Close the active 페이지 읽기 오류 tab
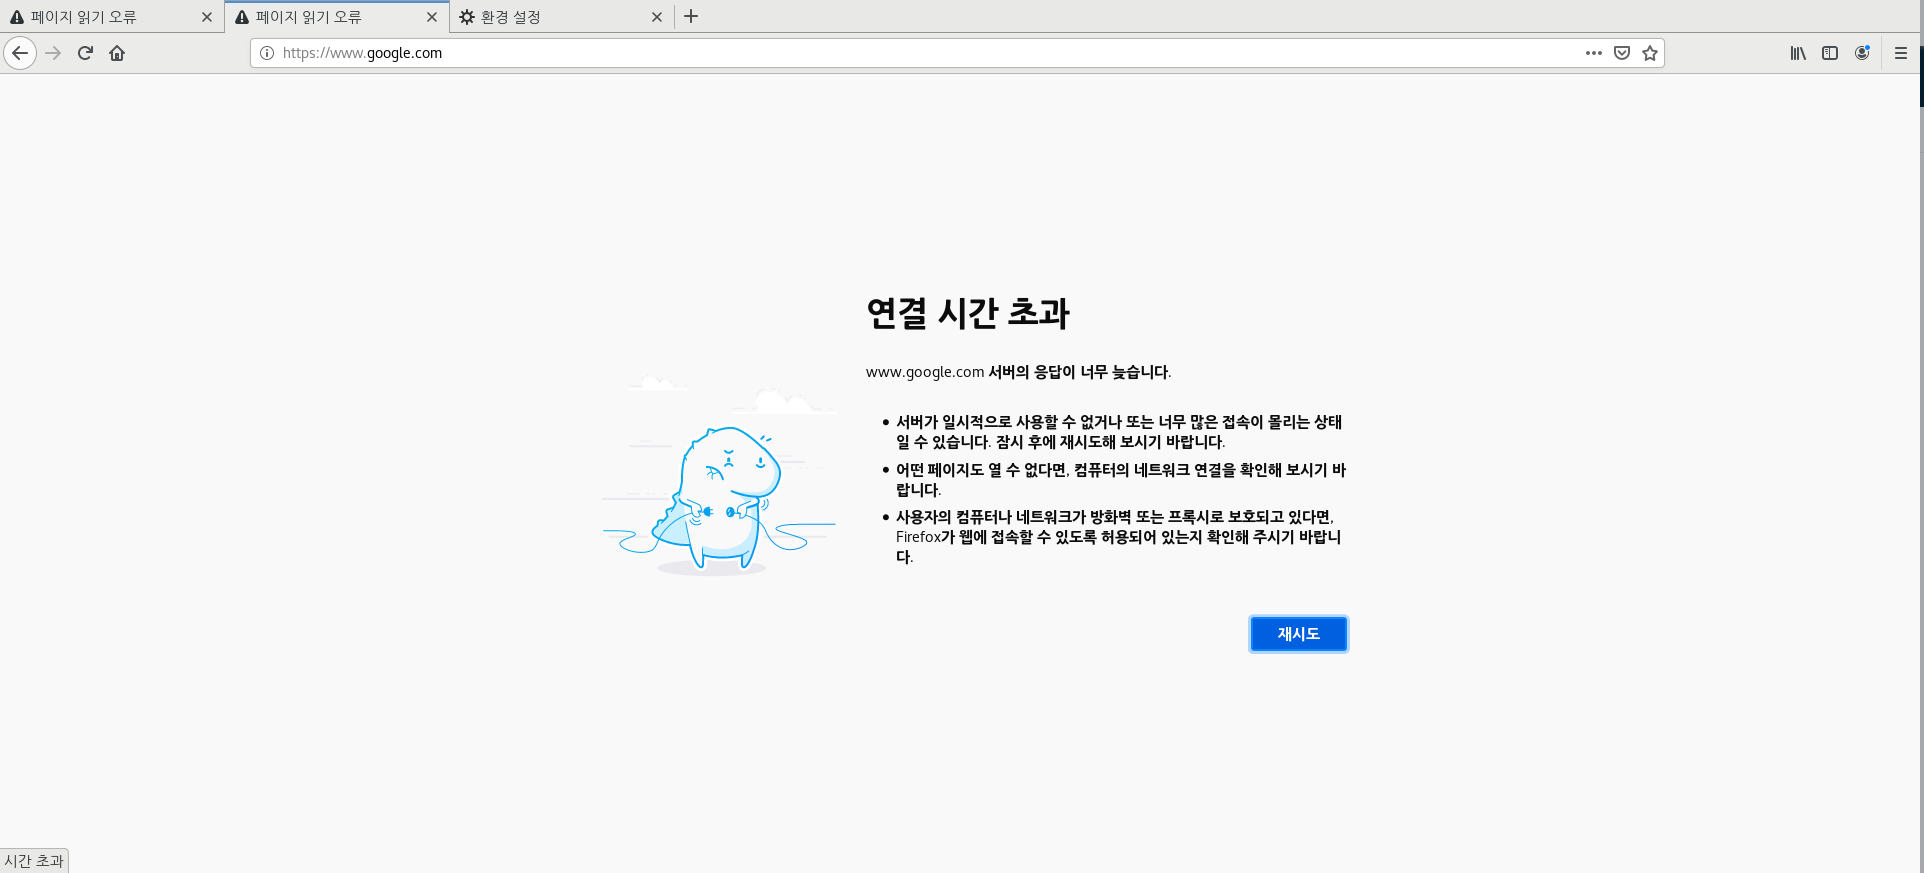 point(432,17)
